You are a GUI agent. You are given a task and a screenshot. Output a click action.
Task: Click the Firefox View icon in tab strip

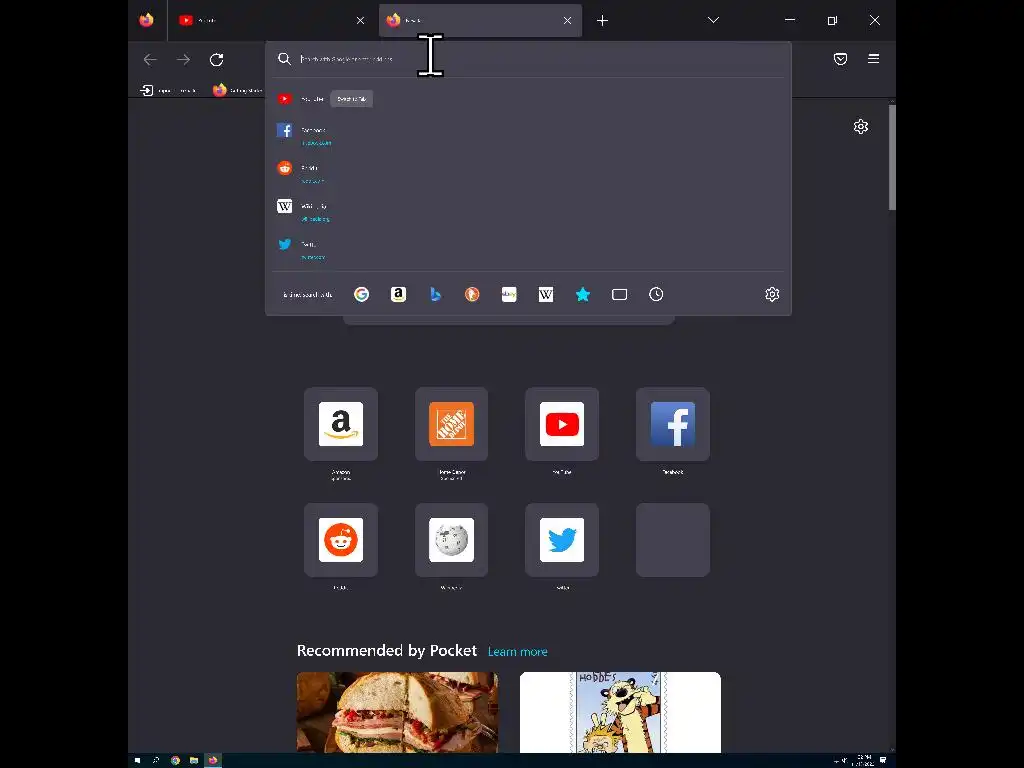(146, 20)
